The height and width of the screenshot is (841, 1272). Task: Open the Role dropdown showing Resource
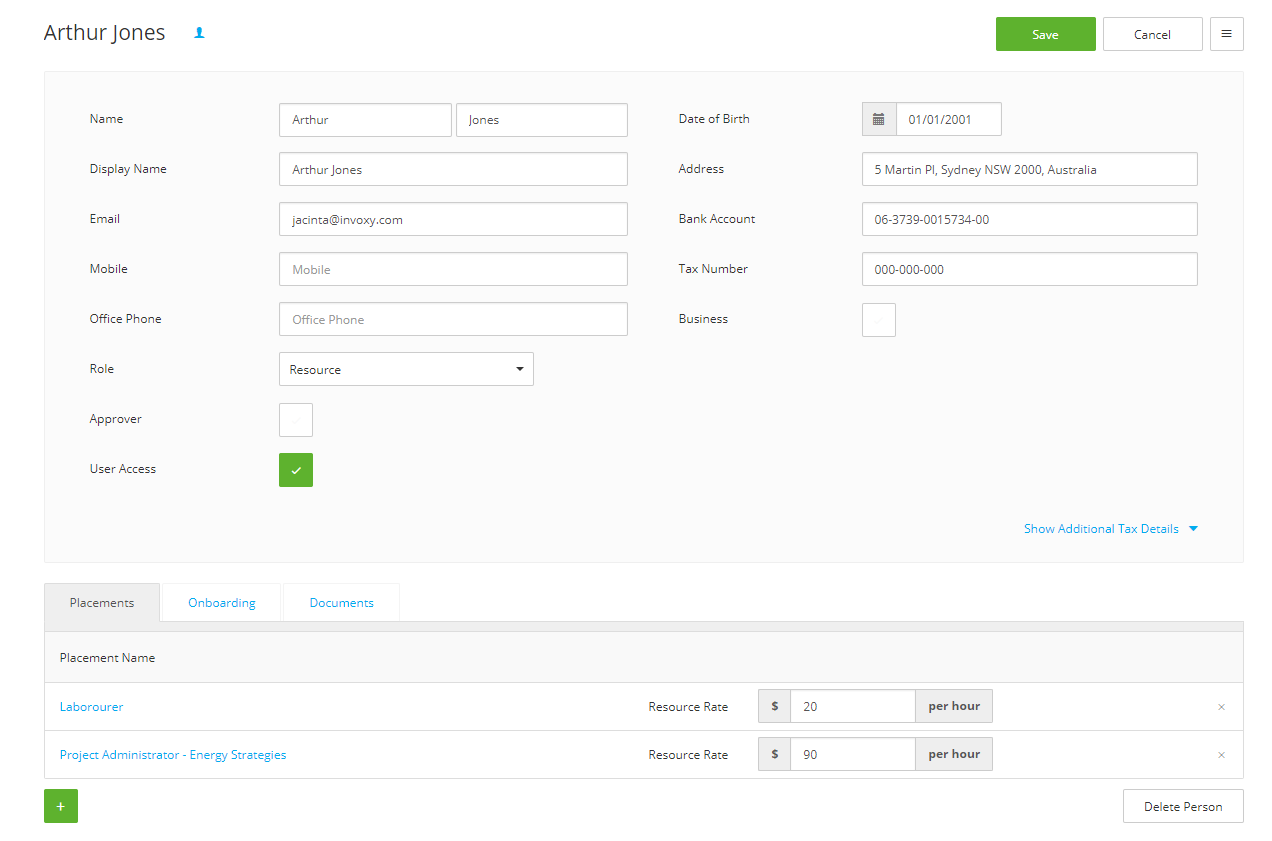pyautogui.click(x=406, y=369)
